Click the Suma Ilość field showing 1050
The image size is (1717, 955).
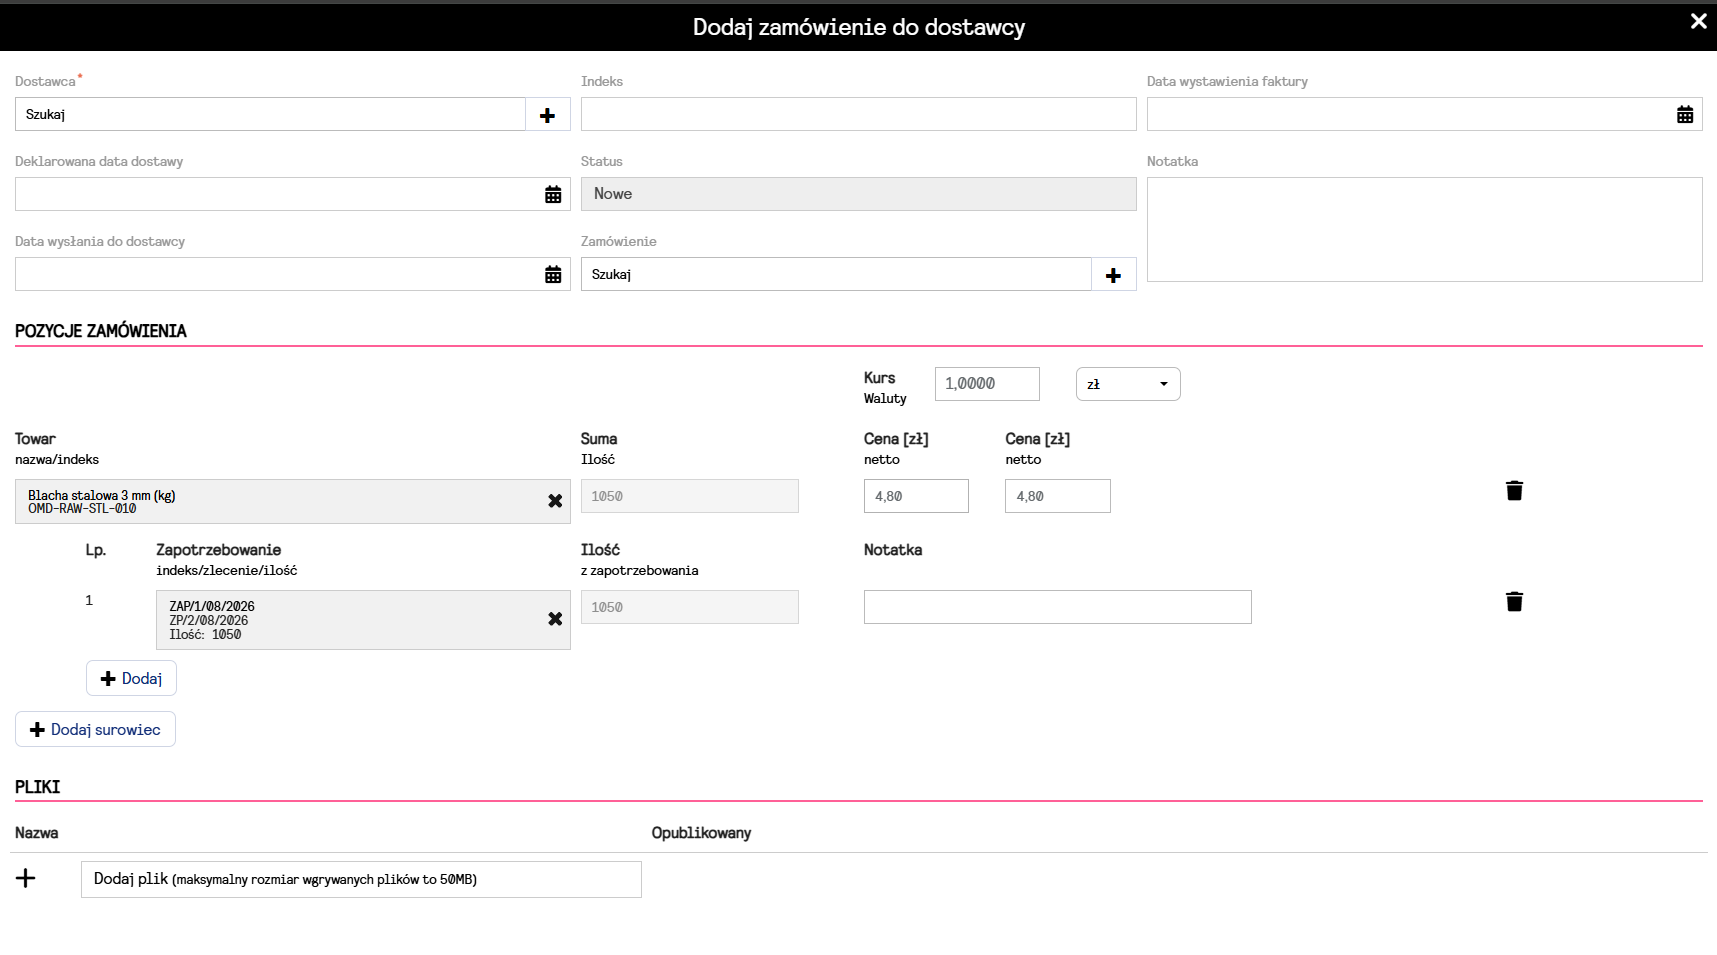click(x=689, y=496)
